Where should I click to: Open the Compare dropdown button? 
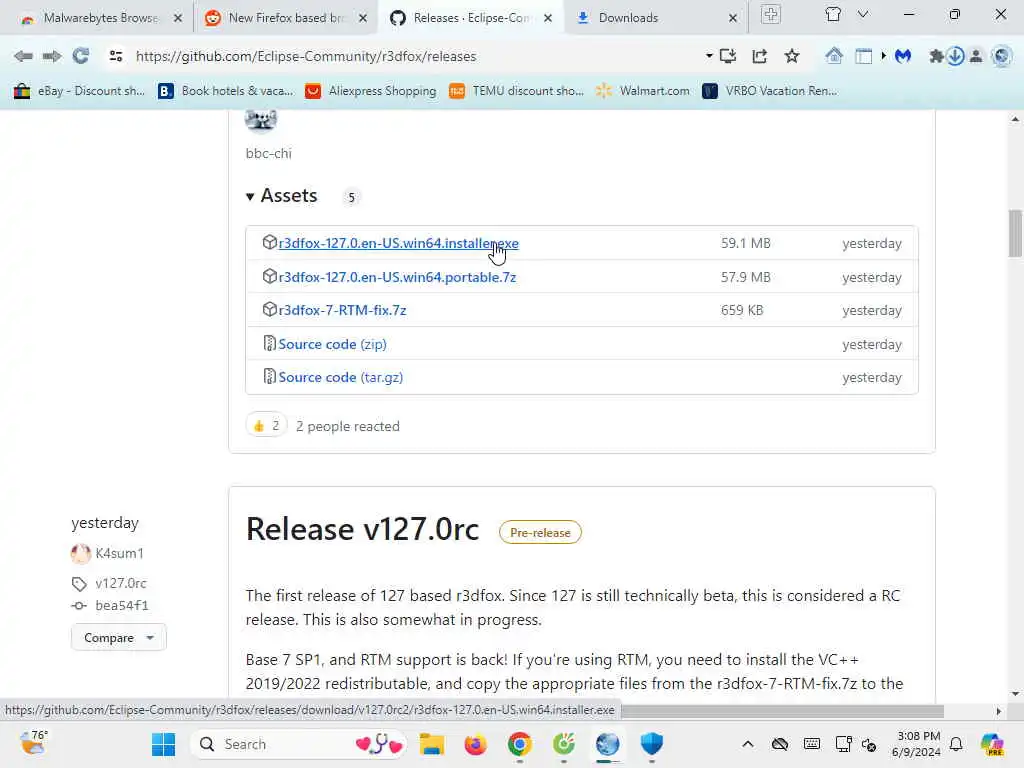coord(118,637)
